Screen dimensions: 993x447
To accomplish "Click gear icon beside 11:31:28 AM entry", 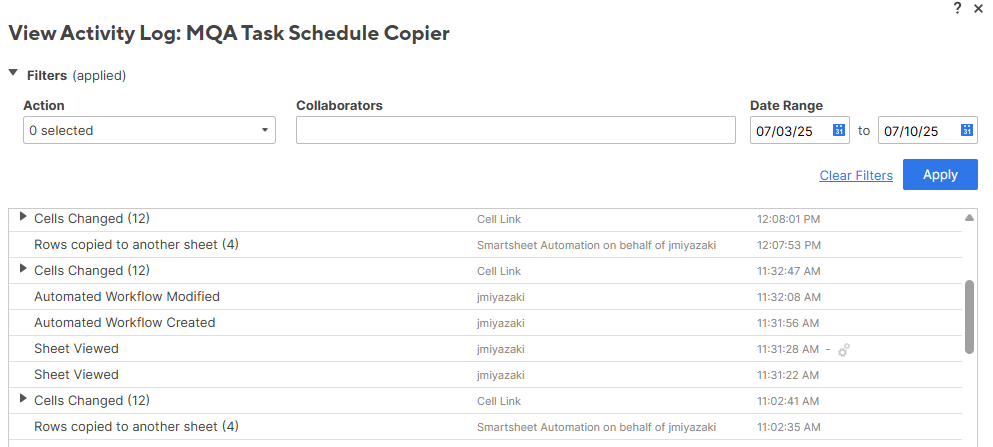I will tap(844, 349).
